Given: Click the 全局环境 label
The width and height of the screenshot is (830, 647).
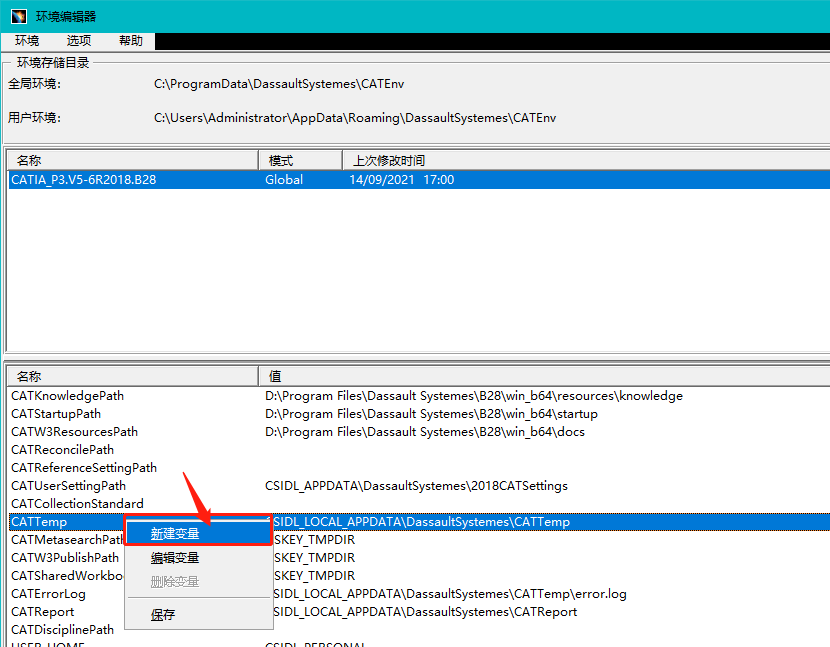Looking at the screenshot, I should click(34, 84).
